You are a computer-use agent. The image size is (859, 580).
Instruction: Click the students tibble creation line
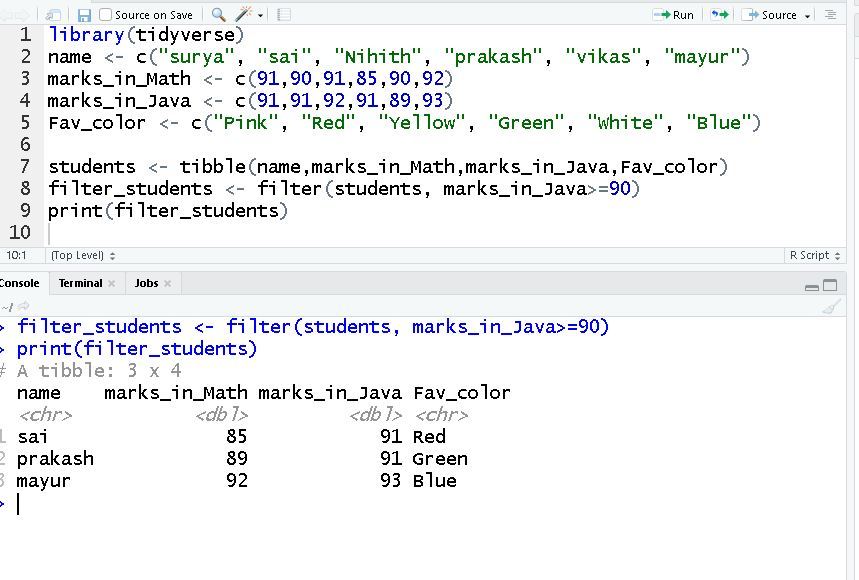(x=388, y=166)
